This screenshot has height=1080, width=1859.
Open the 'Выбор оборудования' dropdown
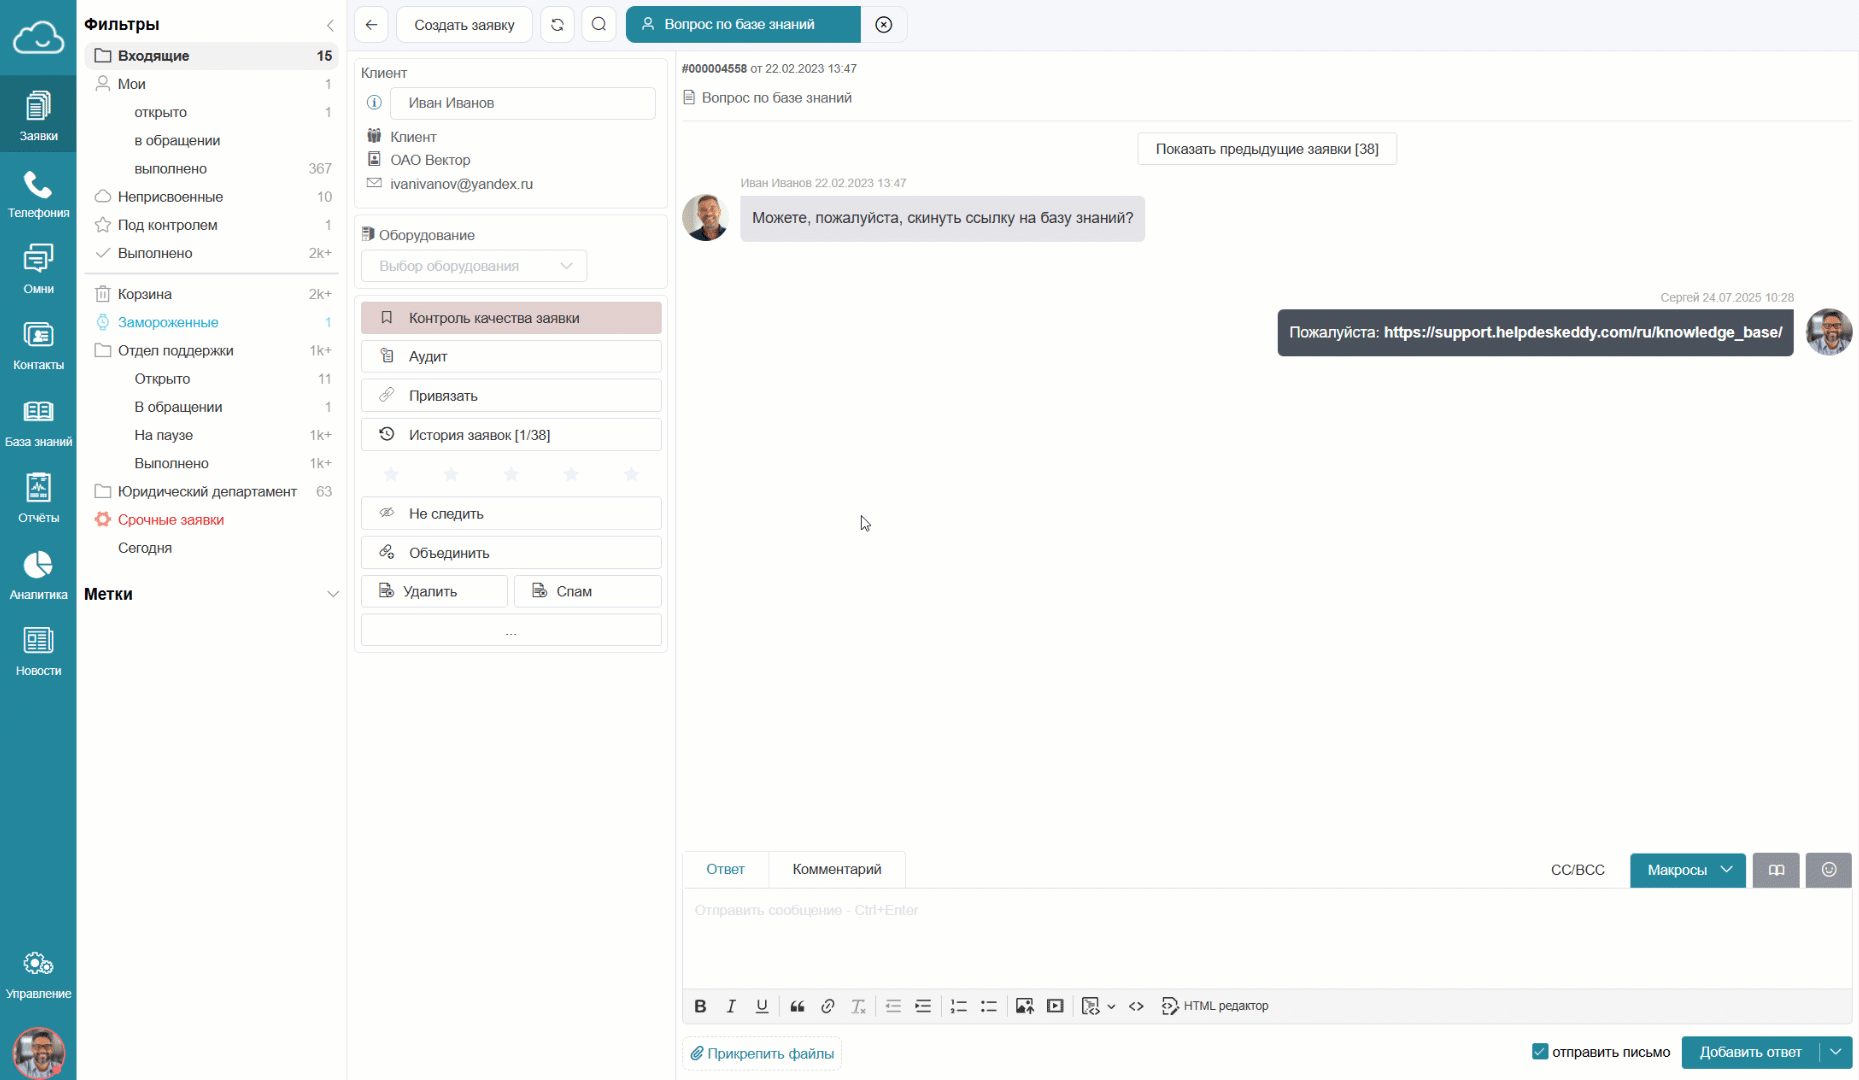click(x=474, y=266)
